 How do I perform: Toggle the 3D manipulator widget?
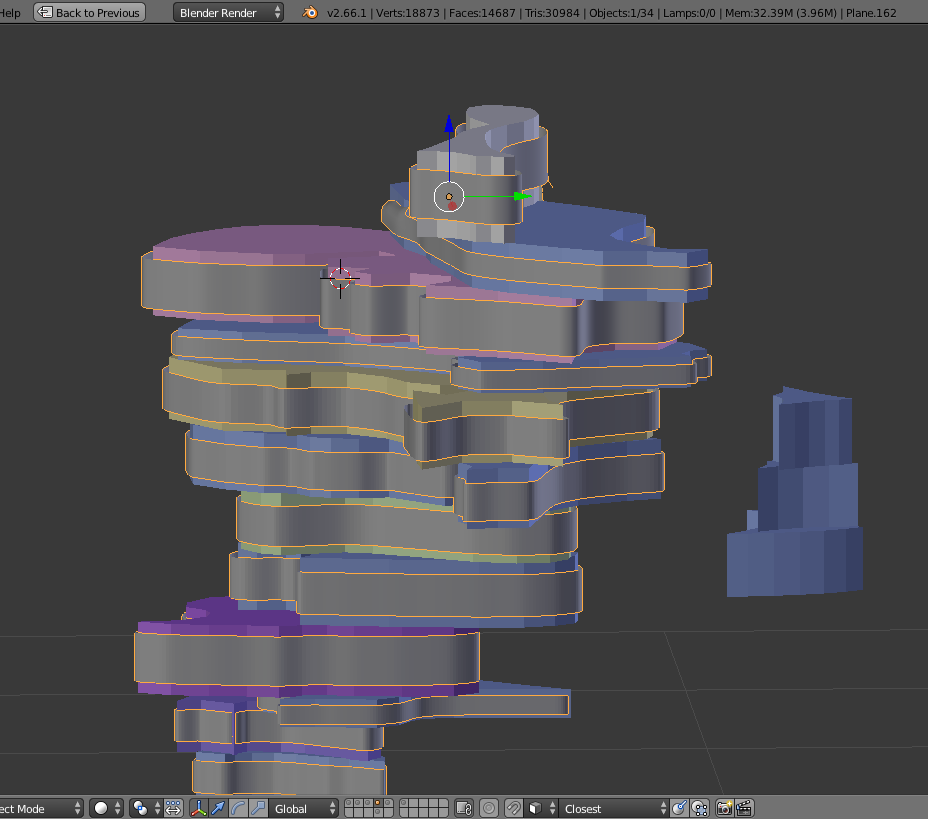coord(200,808)
